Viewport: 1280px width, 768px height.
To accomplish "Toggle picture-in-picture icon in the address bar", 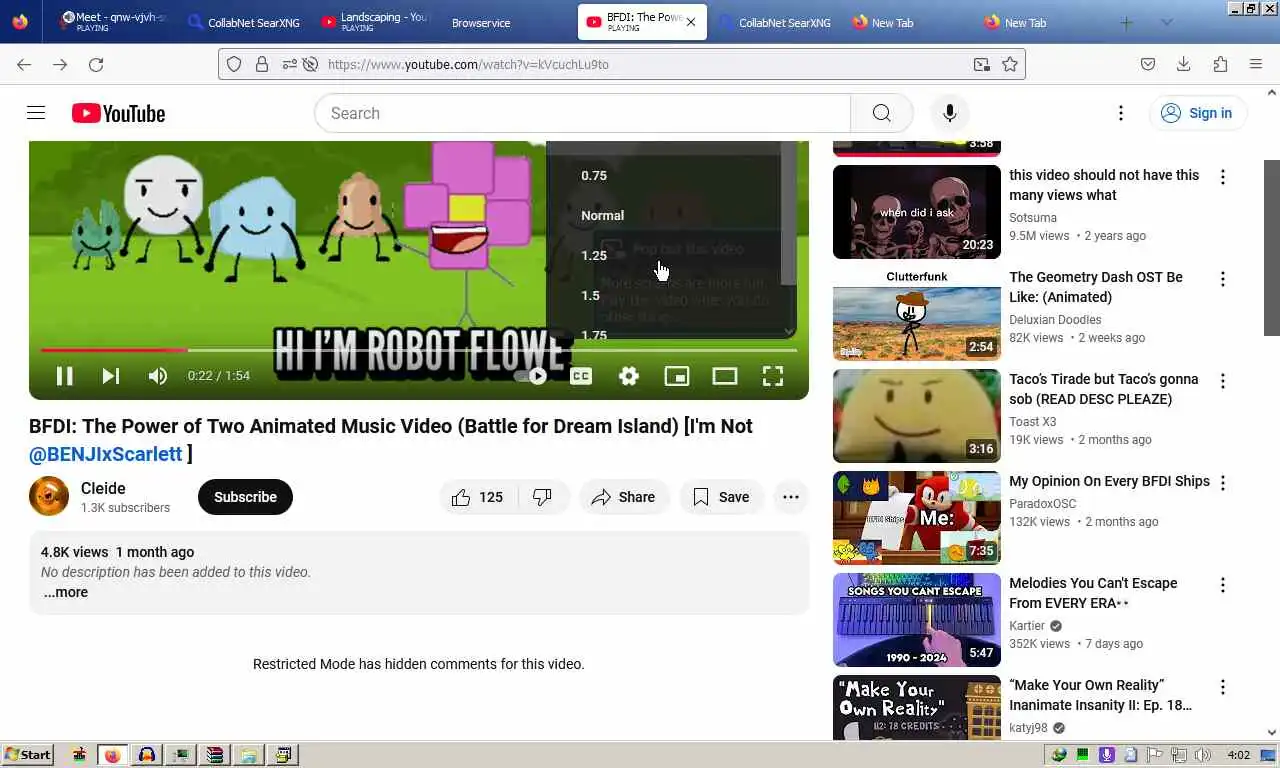I will pos(982,64).
